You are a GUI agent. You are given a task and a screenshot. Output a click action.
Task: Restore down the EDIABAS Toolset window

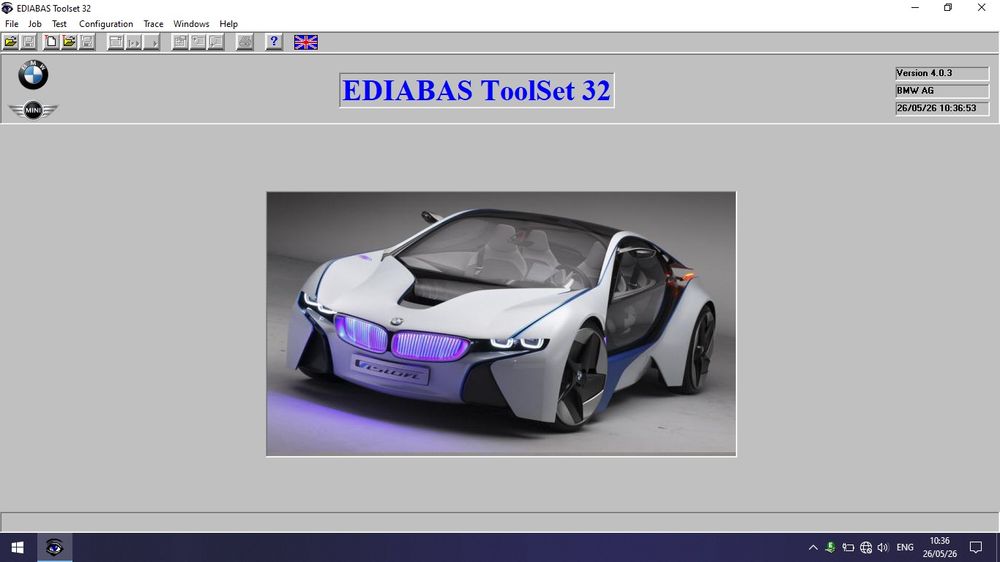click(x=948, y=8)
